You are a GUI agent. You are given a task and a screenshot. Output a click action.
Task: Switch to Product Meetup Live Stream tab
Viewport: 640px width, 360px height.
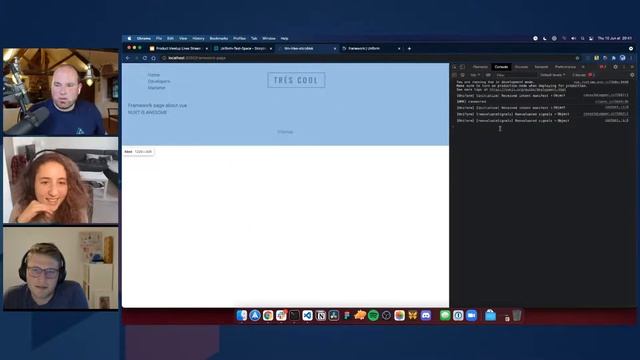178,49
